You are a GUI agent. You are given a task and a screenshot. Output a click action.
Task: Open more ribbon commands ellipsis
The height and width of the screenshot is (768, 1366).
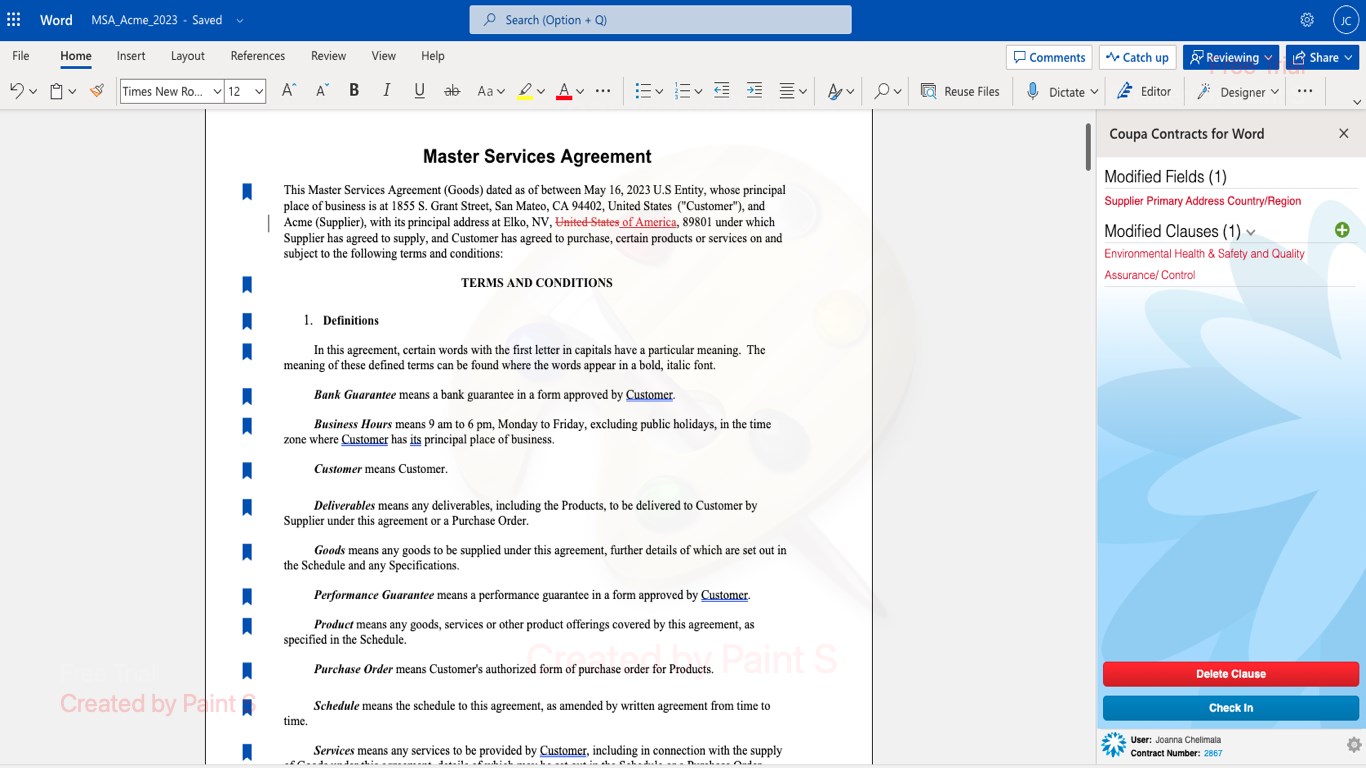pyautogui.click(x=1305, y=91)
